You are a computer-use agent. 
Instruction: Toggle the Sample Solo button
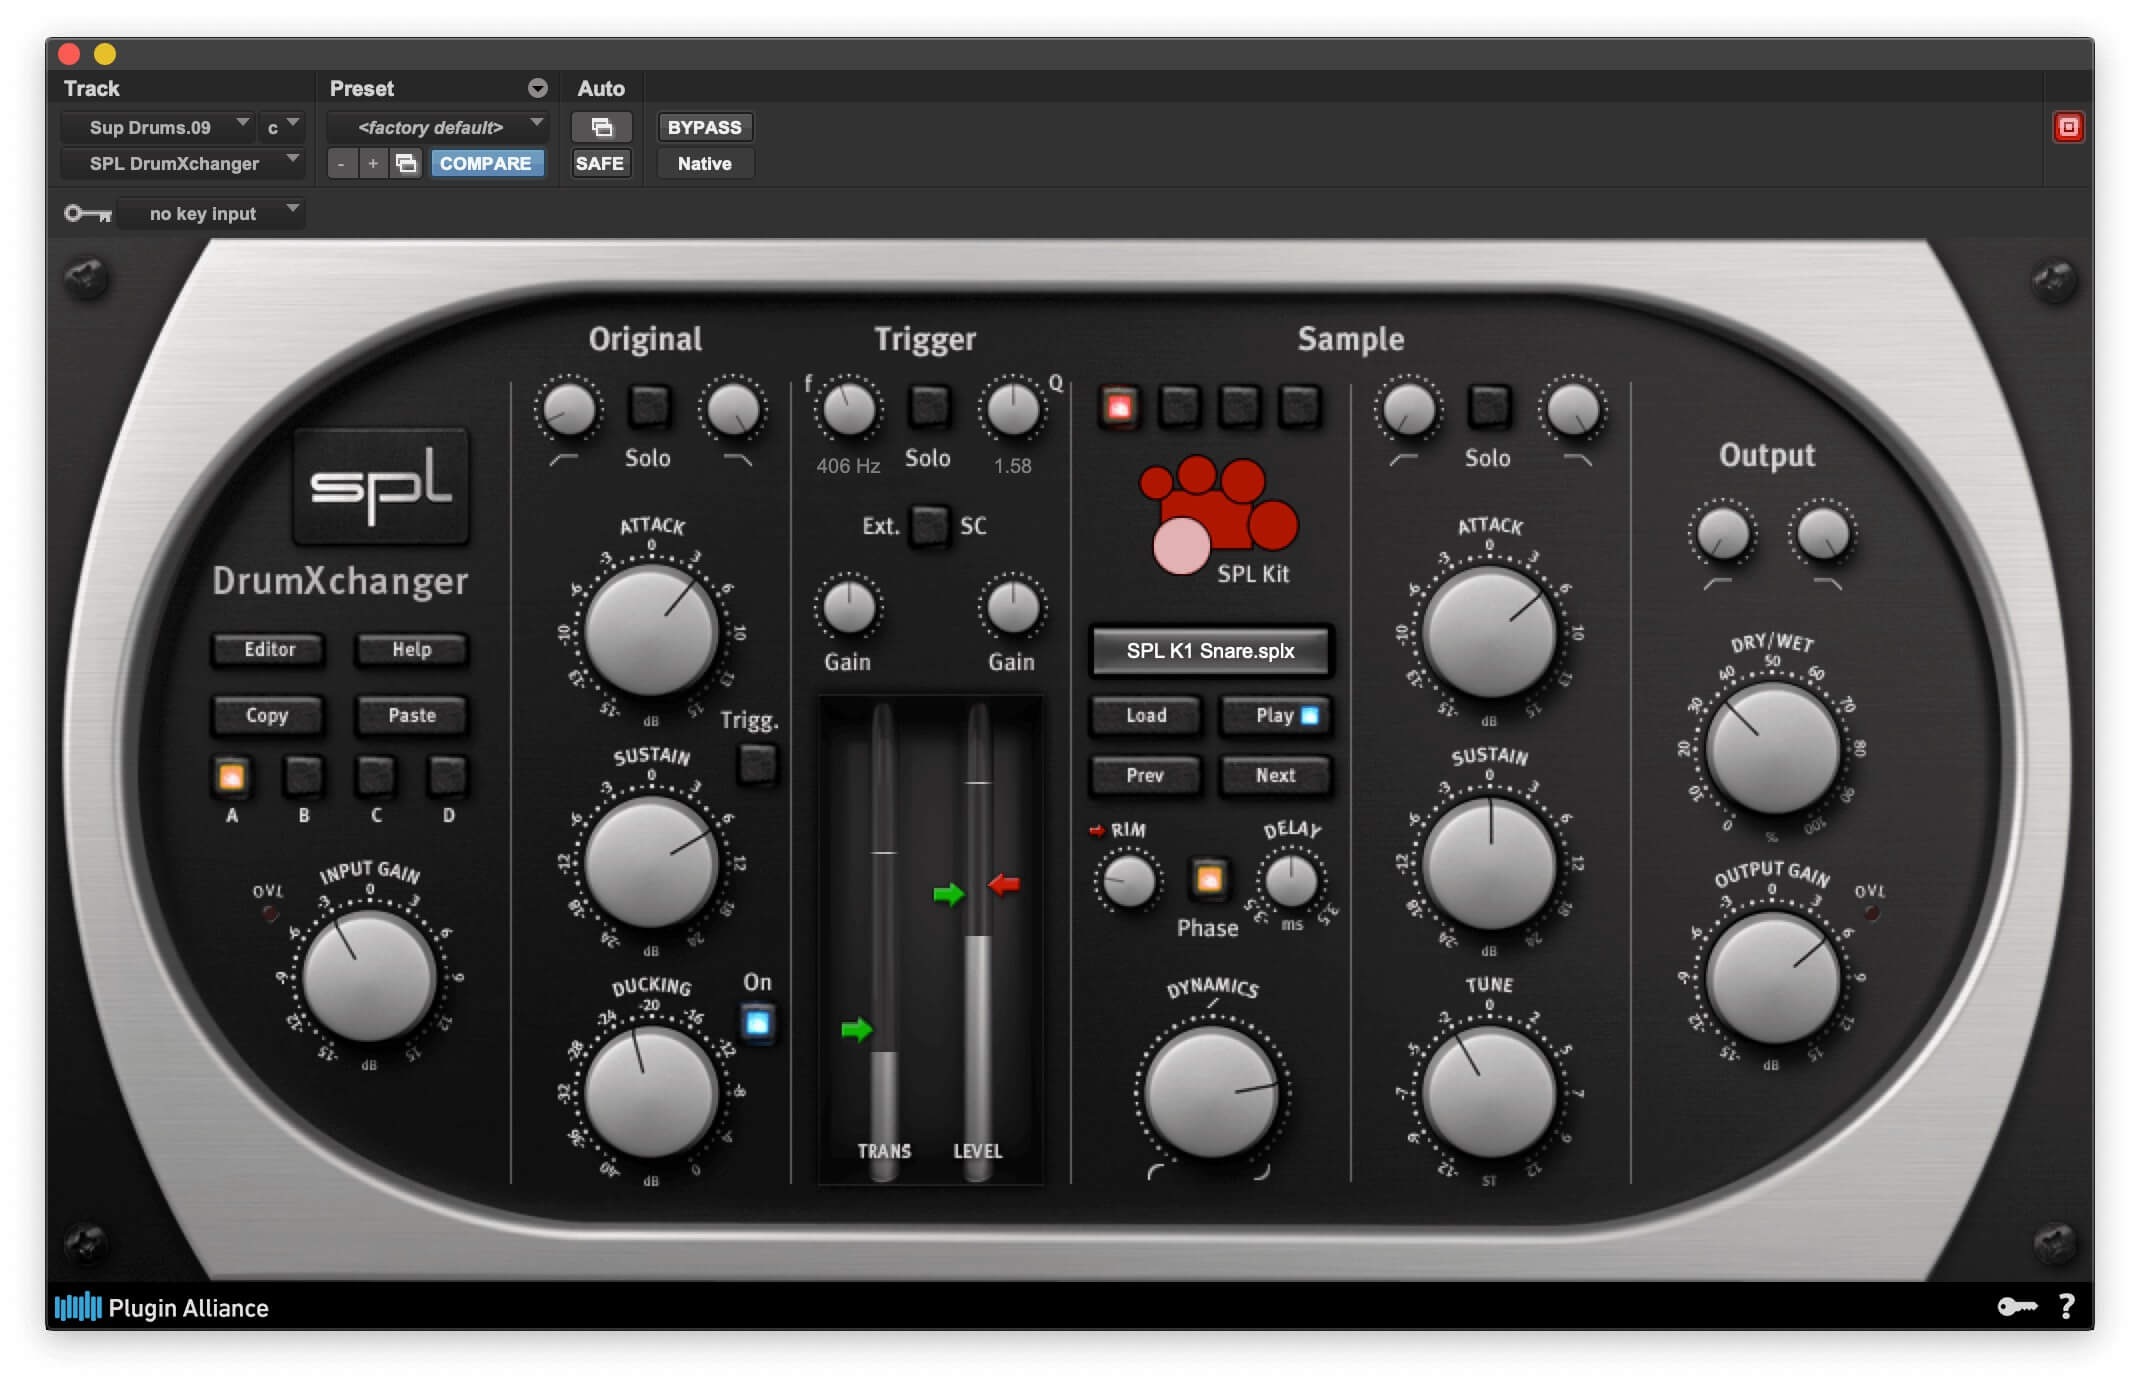pyautogui.click(x=1488, y=407)
